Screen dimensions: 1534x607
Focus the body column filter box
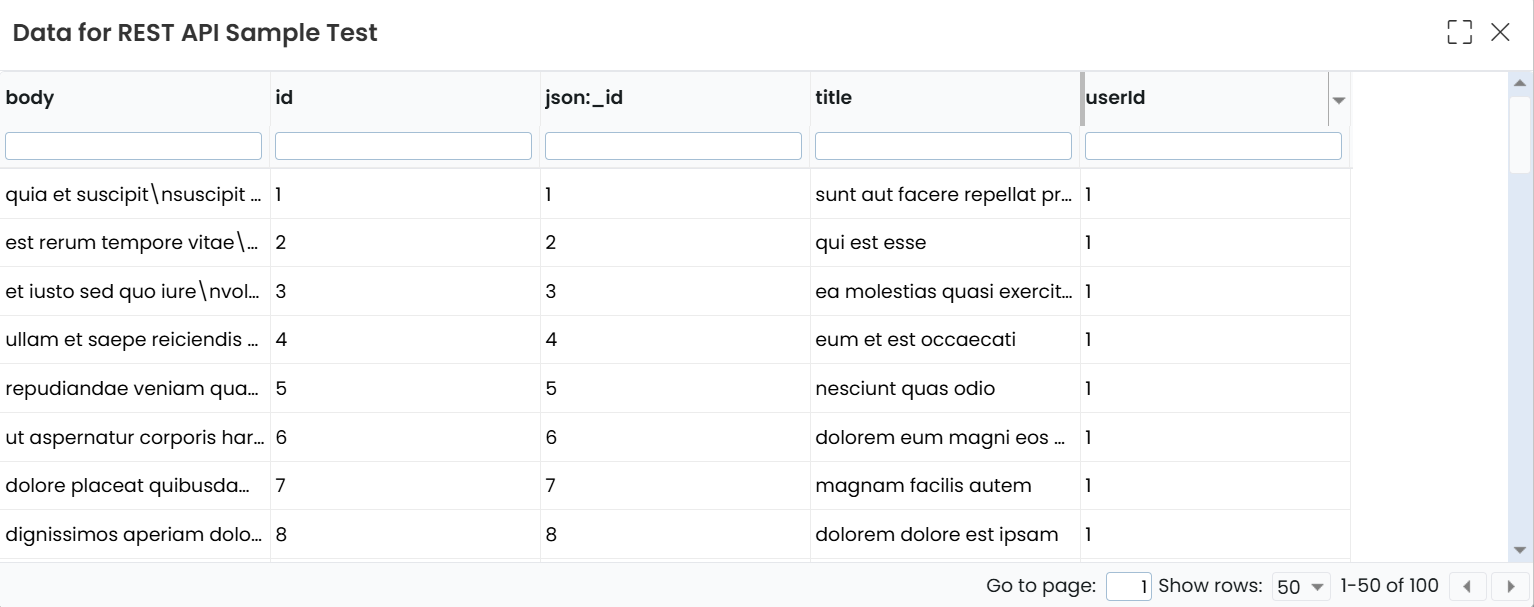(x=134, y=146)
